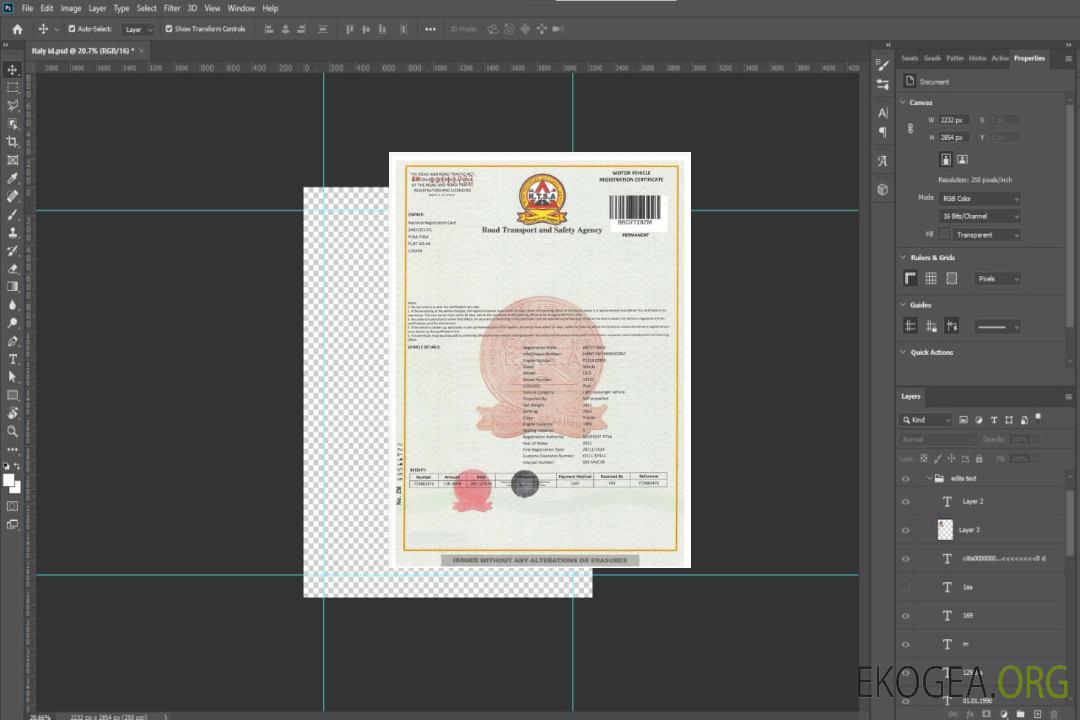Screen dimensions: 1080x720
Task: Open the Filter menu
Action: pyautogui.click(x=172, y=8)
